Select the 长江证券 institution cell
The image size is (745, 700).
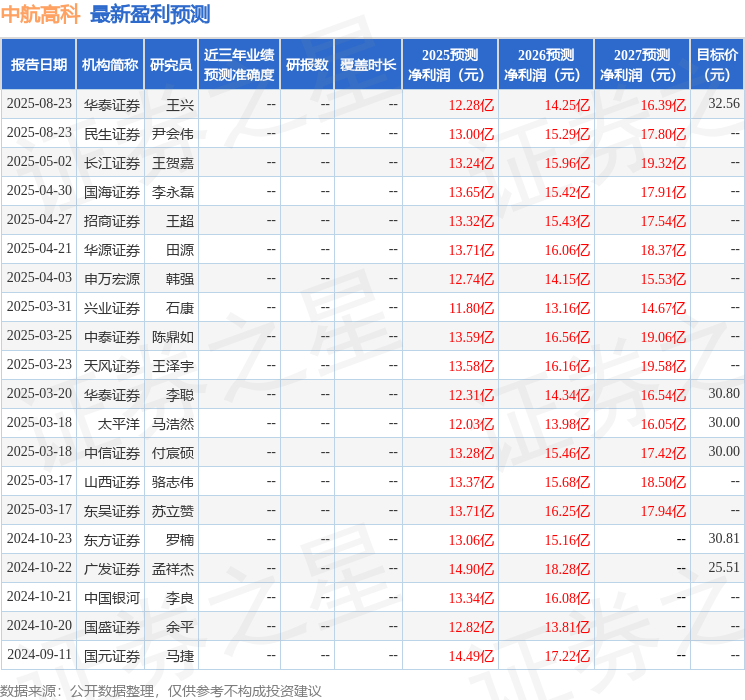[x=112, y=163]
